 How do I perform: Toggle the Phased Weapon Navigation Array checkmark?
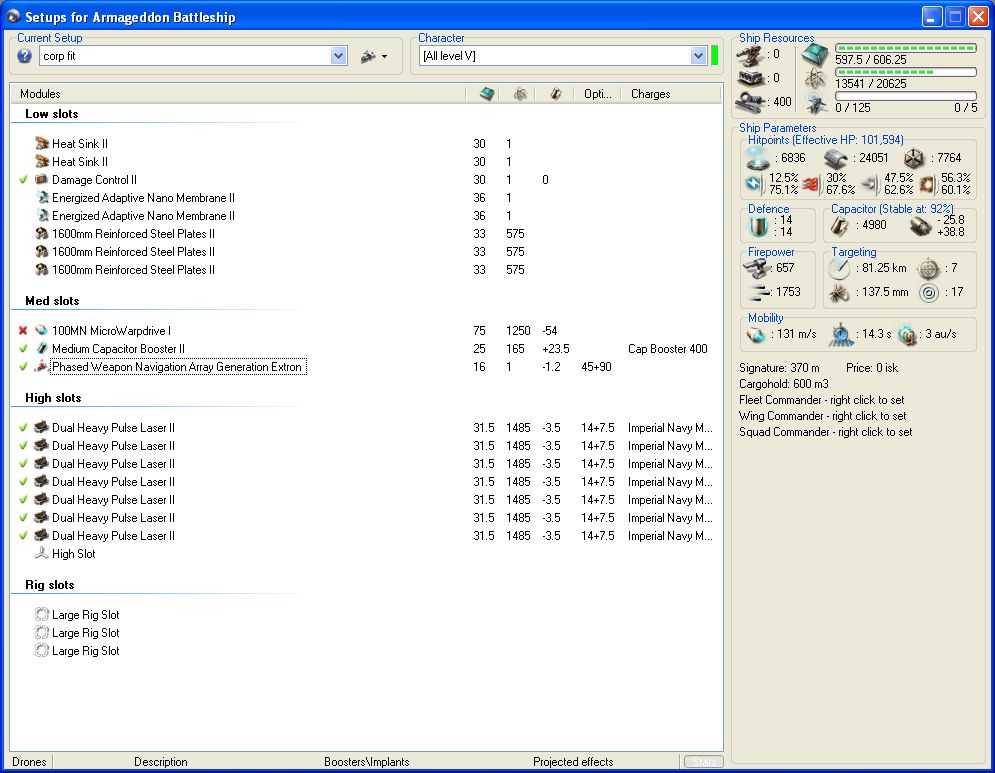(x=23, y=367)
